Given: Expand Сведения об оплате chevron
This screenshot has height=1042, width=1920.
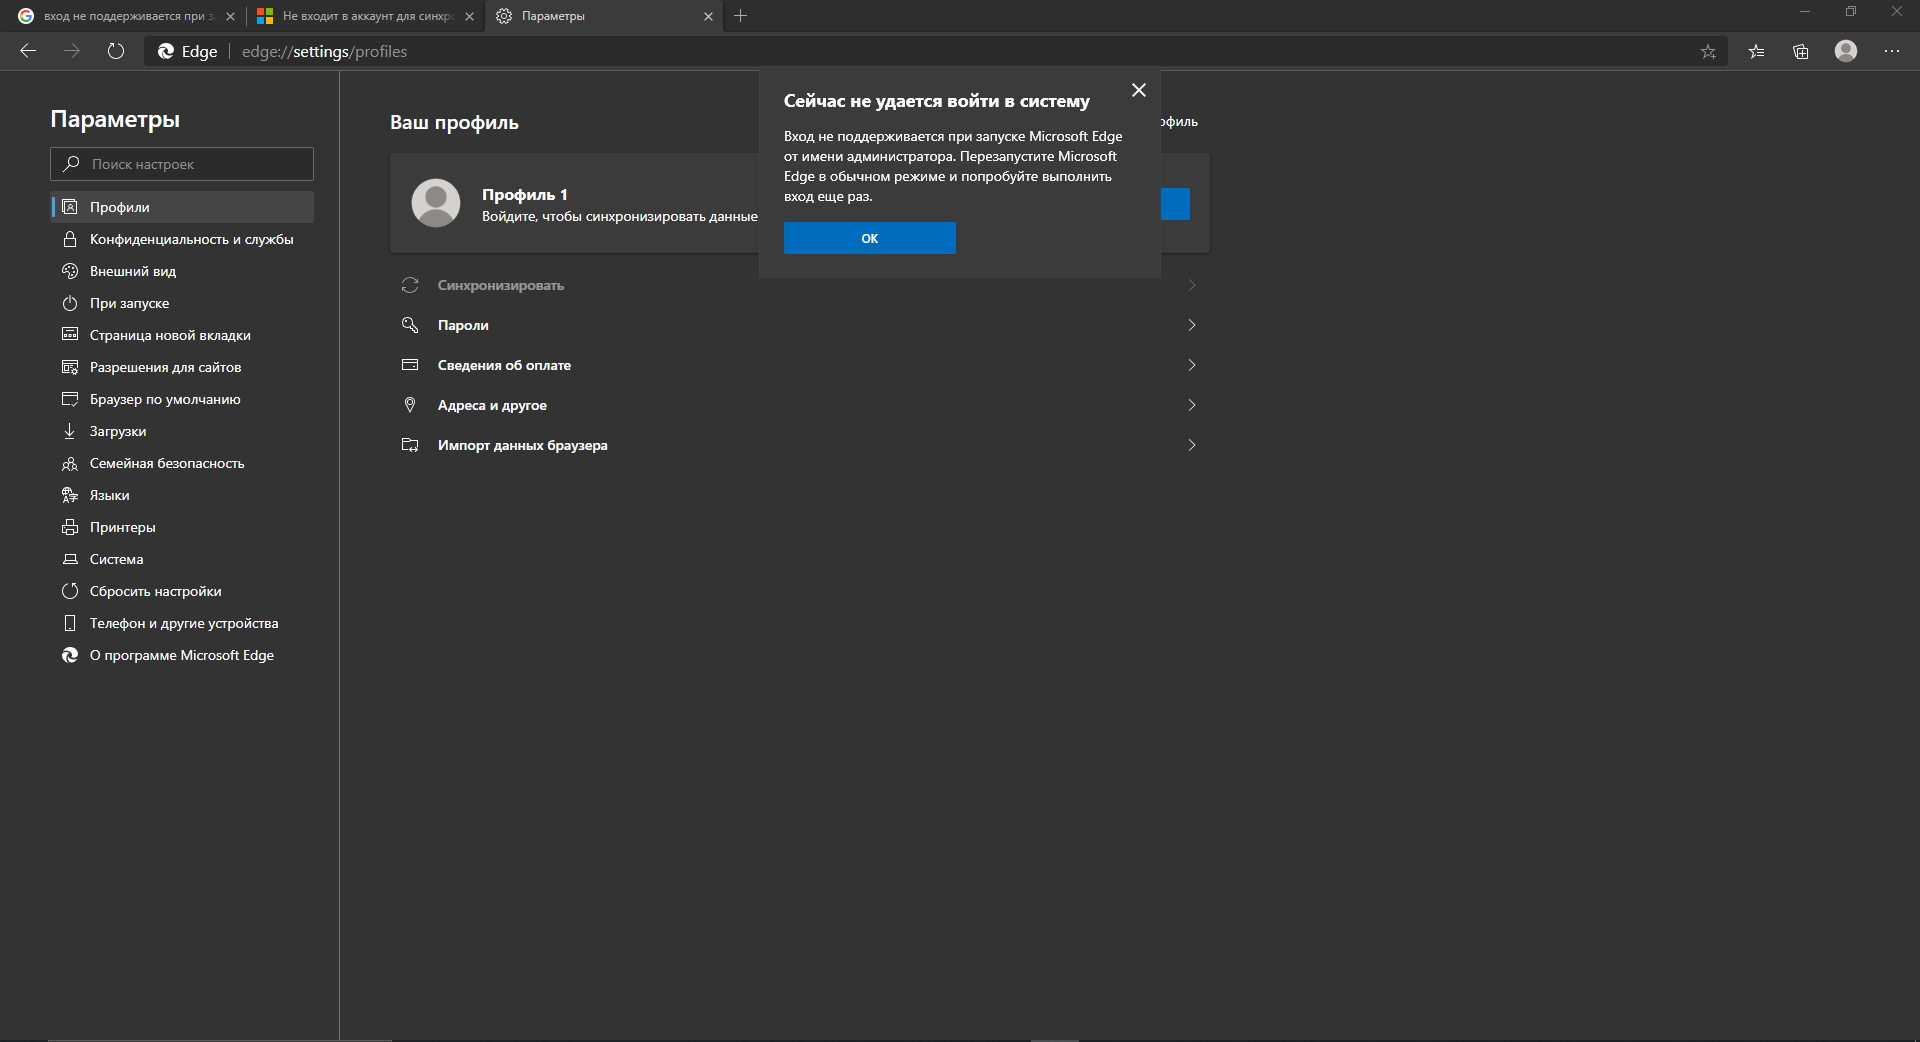Looking at the screenshot, I should coord(1192,365).
